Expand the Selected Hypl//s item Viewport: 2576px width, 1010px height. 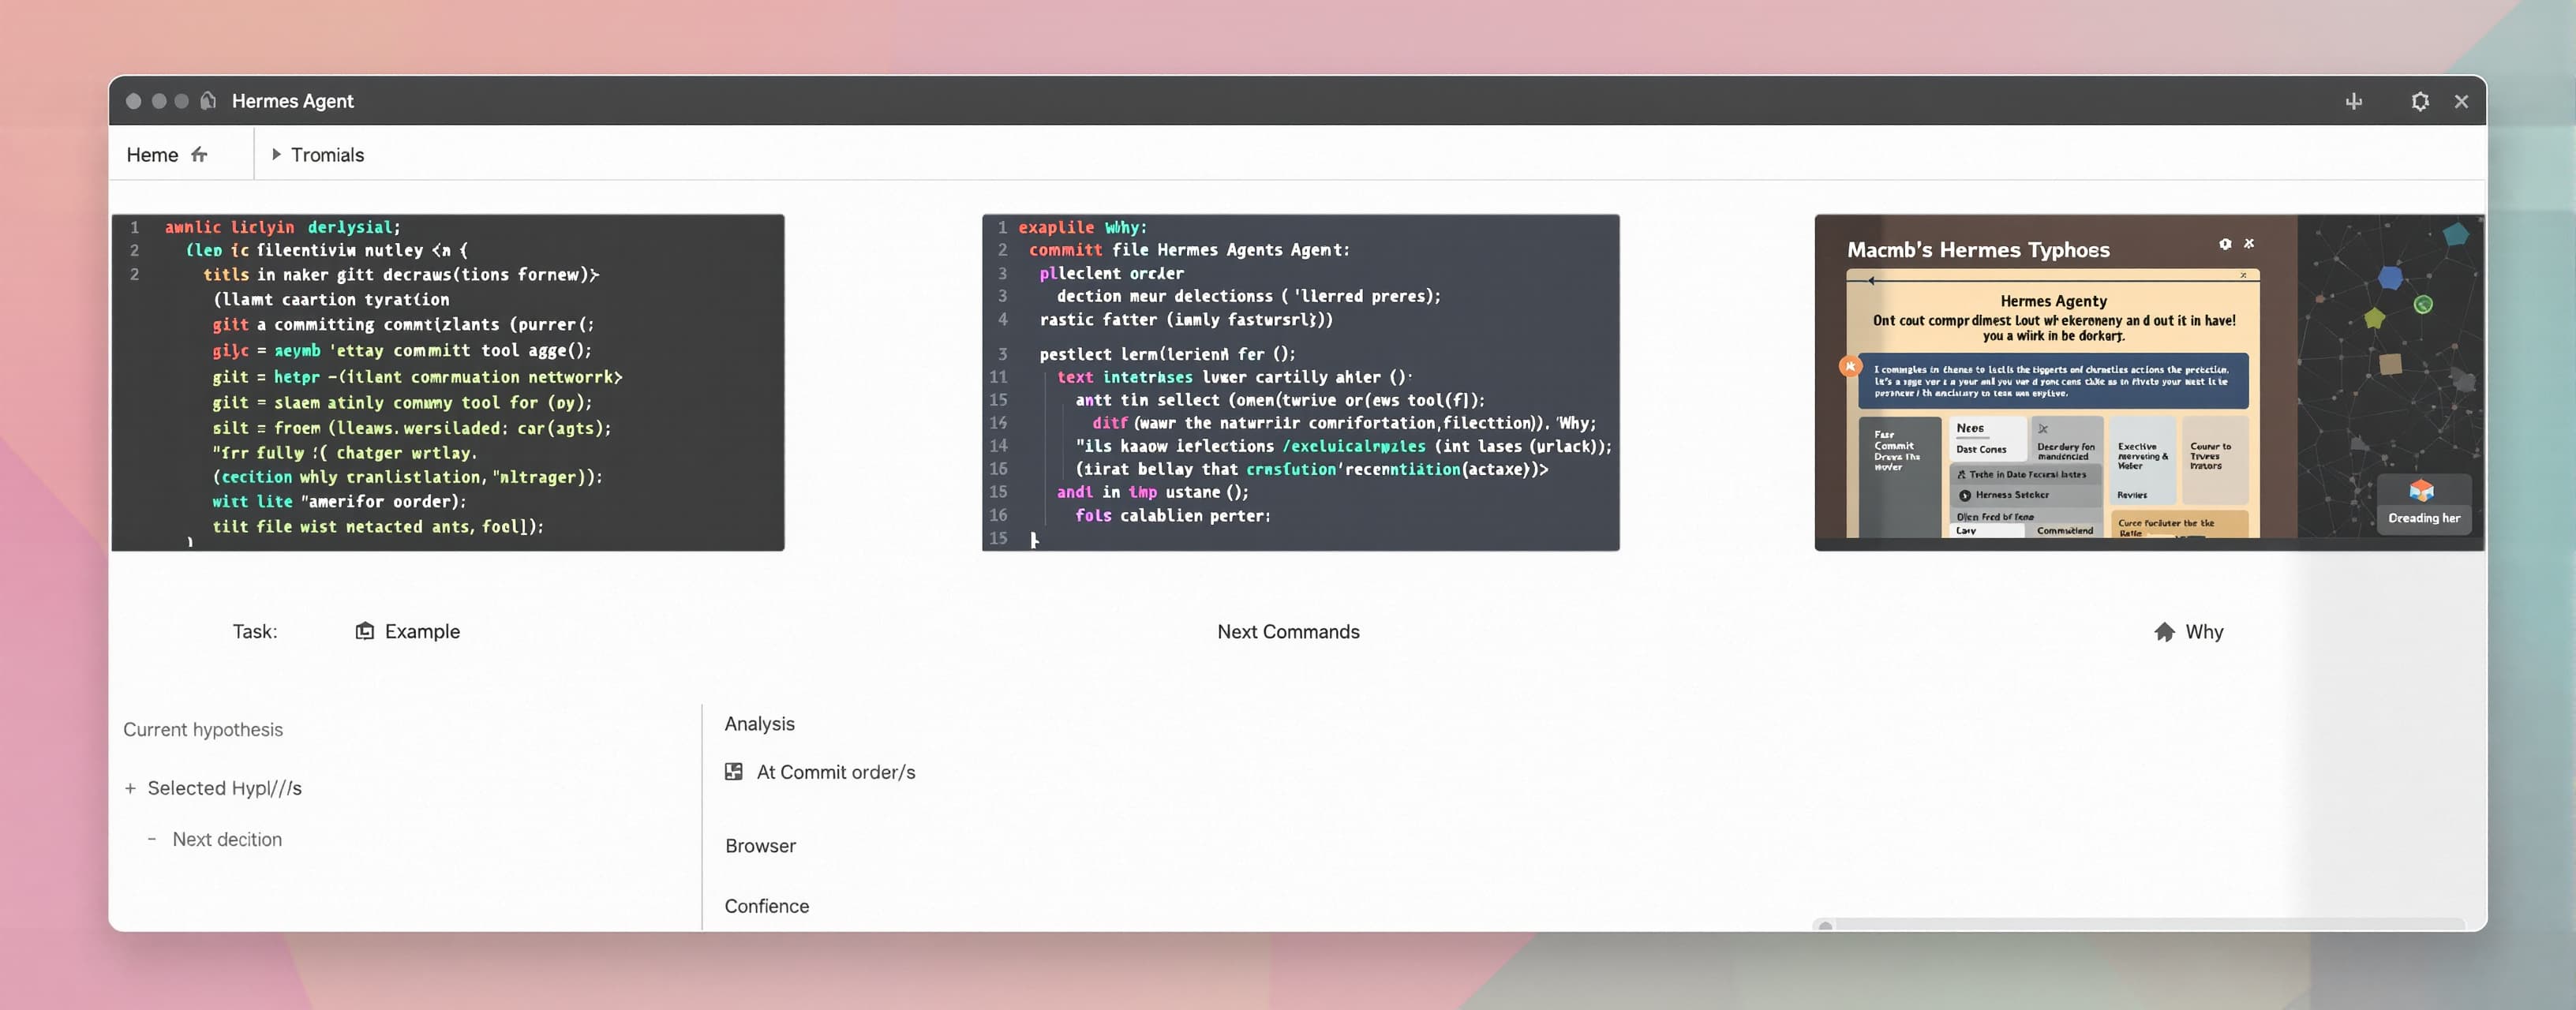click(x=130, y=789)
